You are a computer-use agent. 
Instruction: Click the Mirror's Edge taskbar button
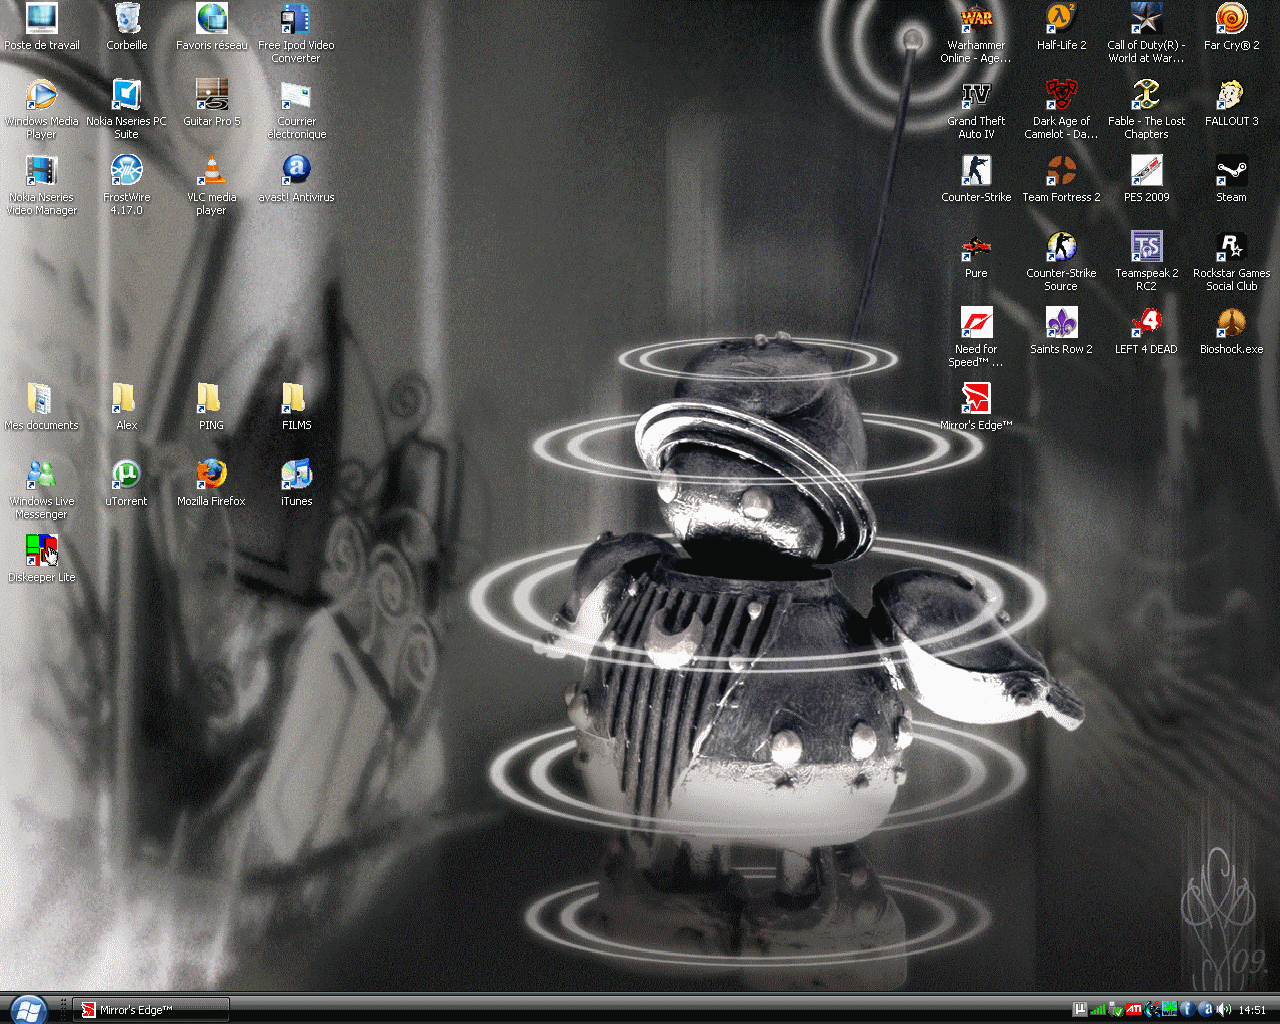coord(152,1010)
